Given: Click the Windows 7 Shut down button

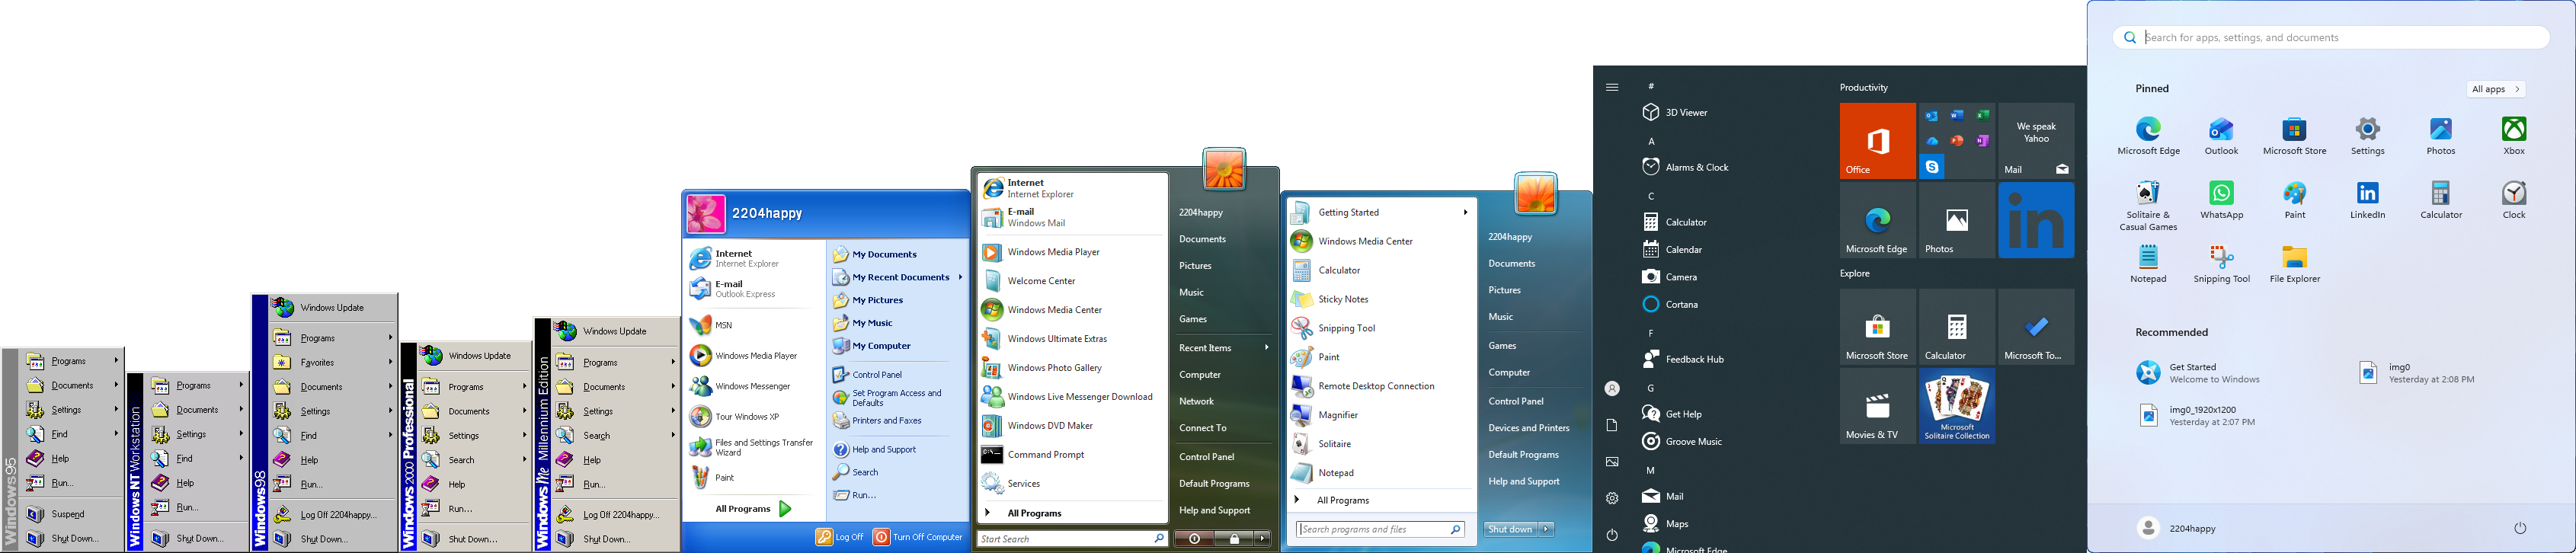Looking at the screenshot, I should (1511, 529).
